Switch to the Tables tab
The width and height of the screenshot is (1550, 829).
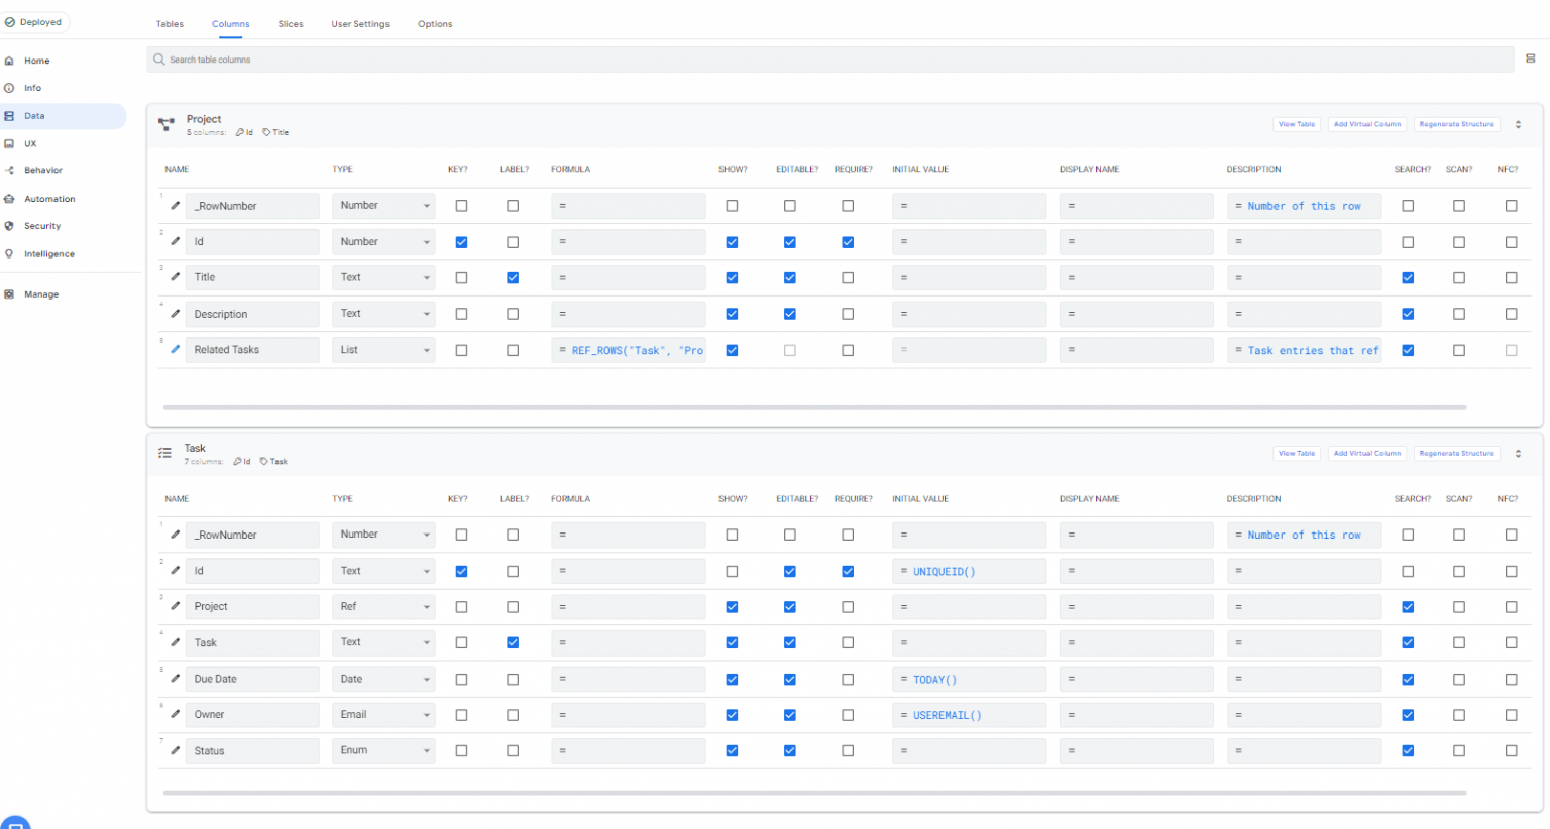170,24
